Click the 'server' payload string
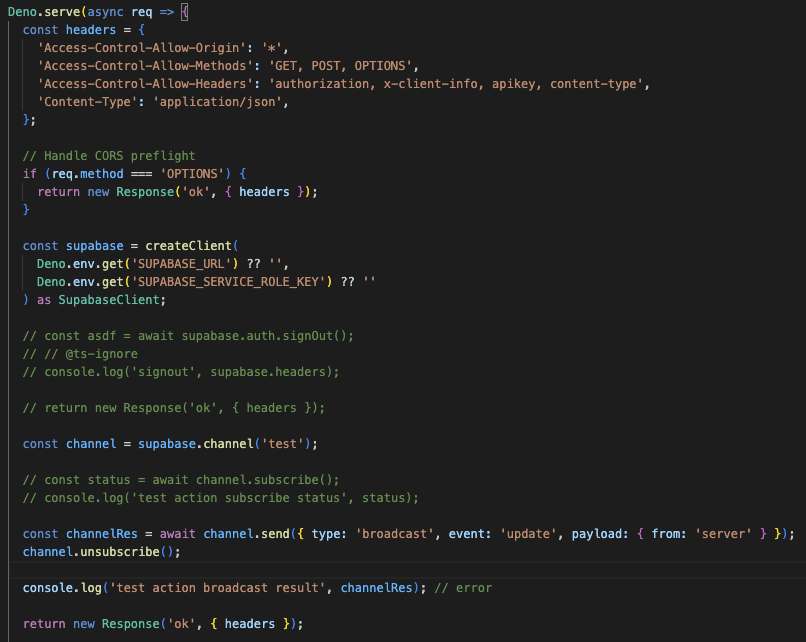Image resolution: width=806 pixels, height=642 pixels. tap(723, 534)
